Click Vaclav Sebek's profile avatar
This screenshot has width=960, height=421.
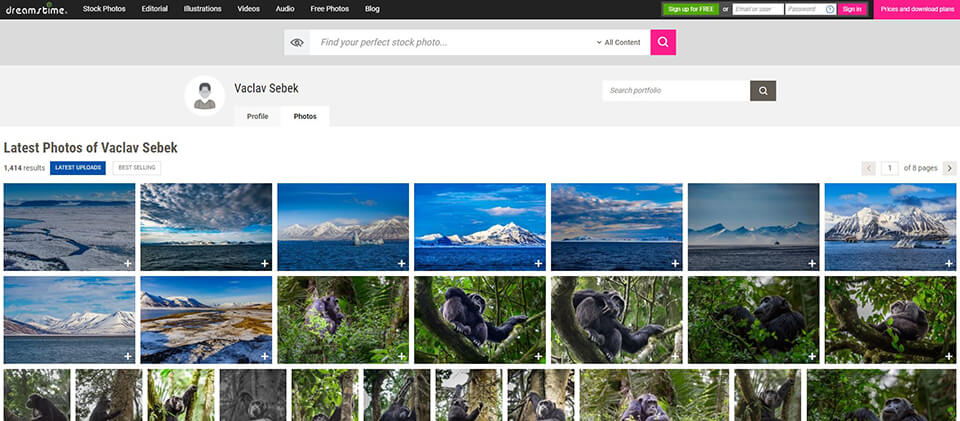point(204,96)
